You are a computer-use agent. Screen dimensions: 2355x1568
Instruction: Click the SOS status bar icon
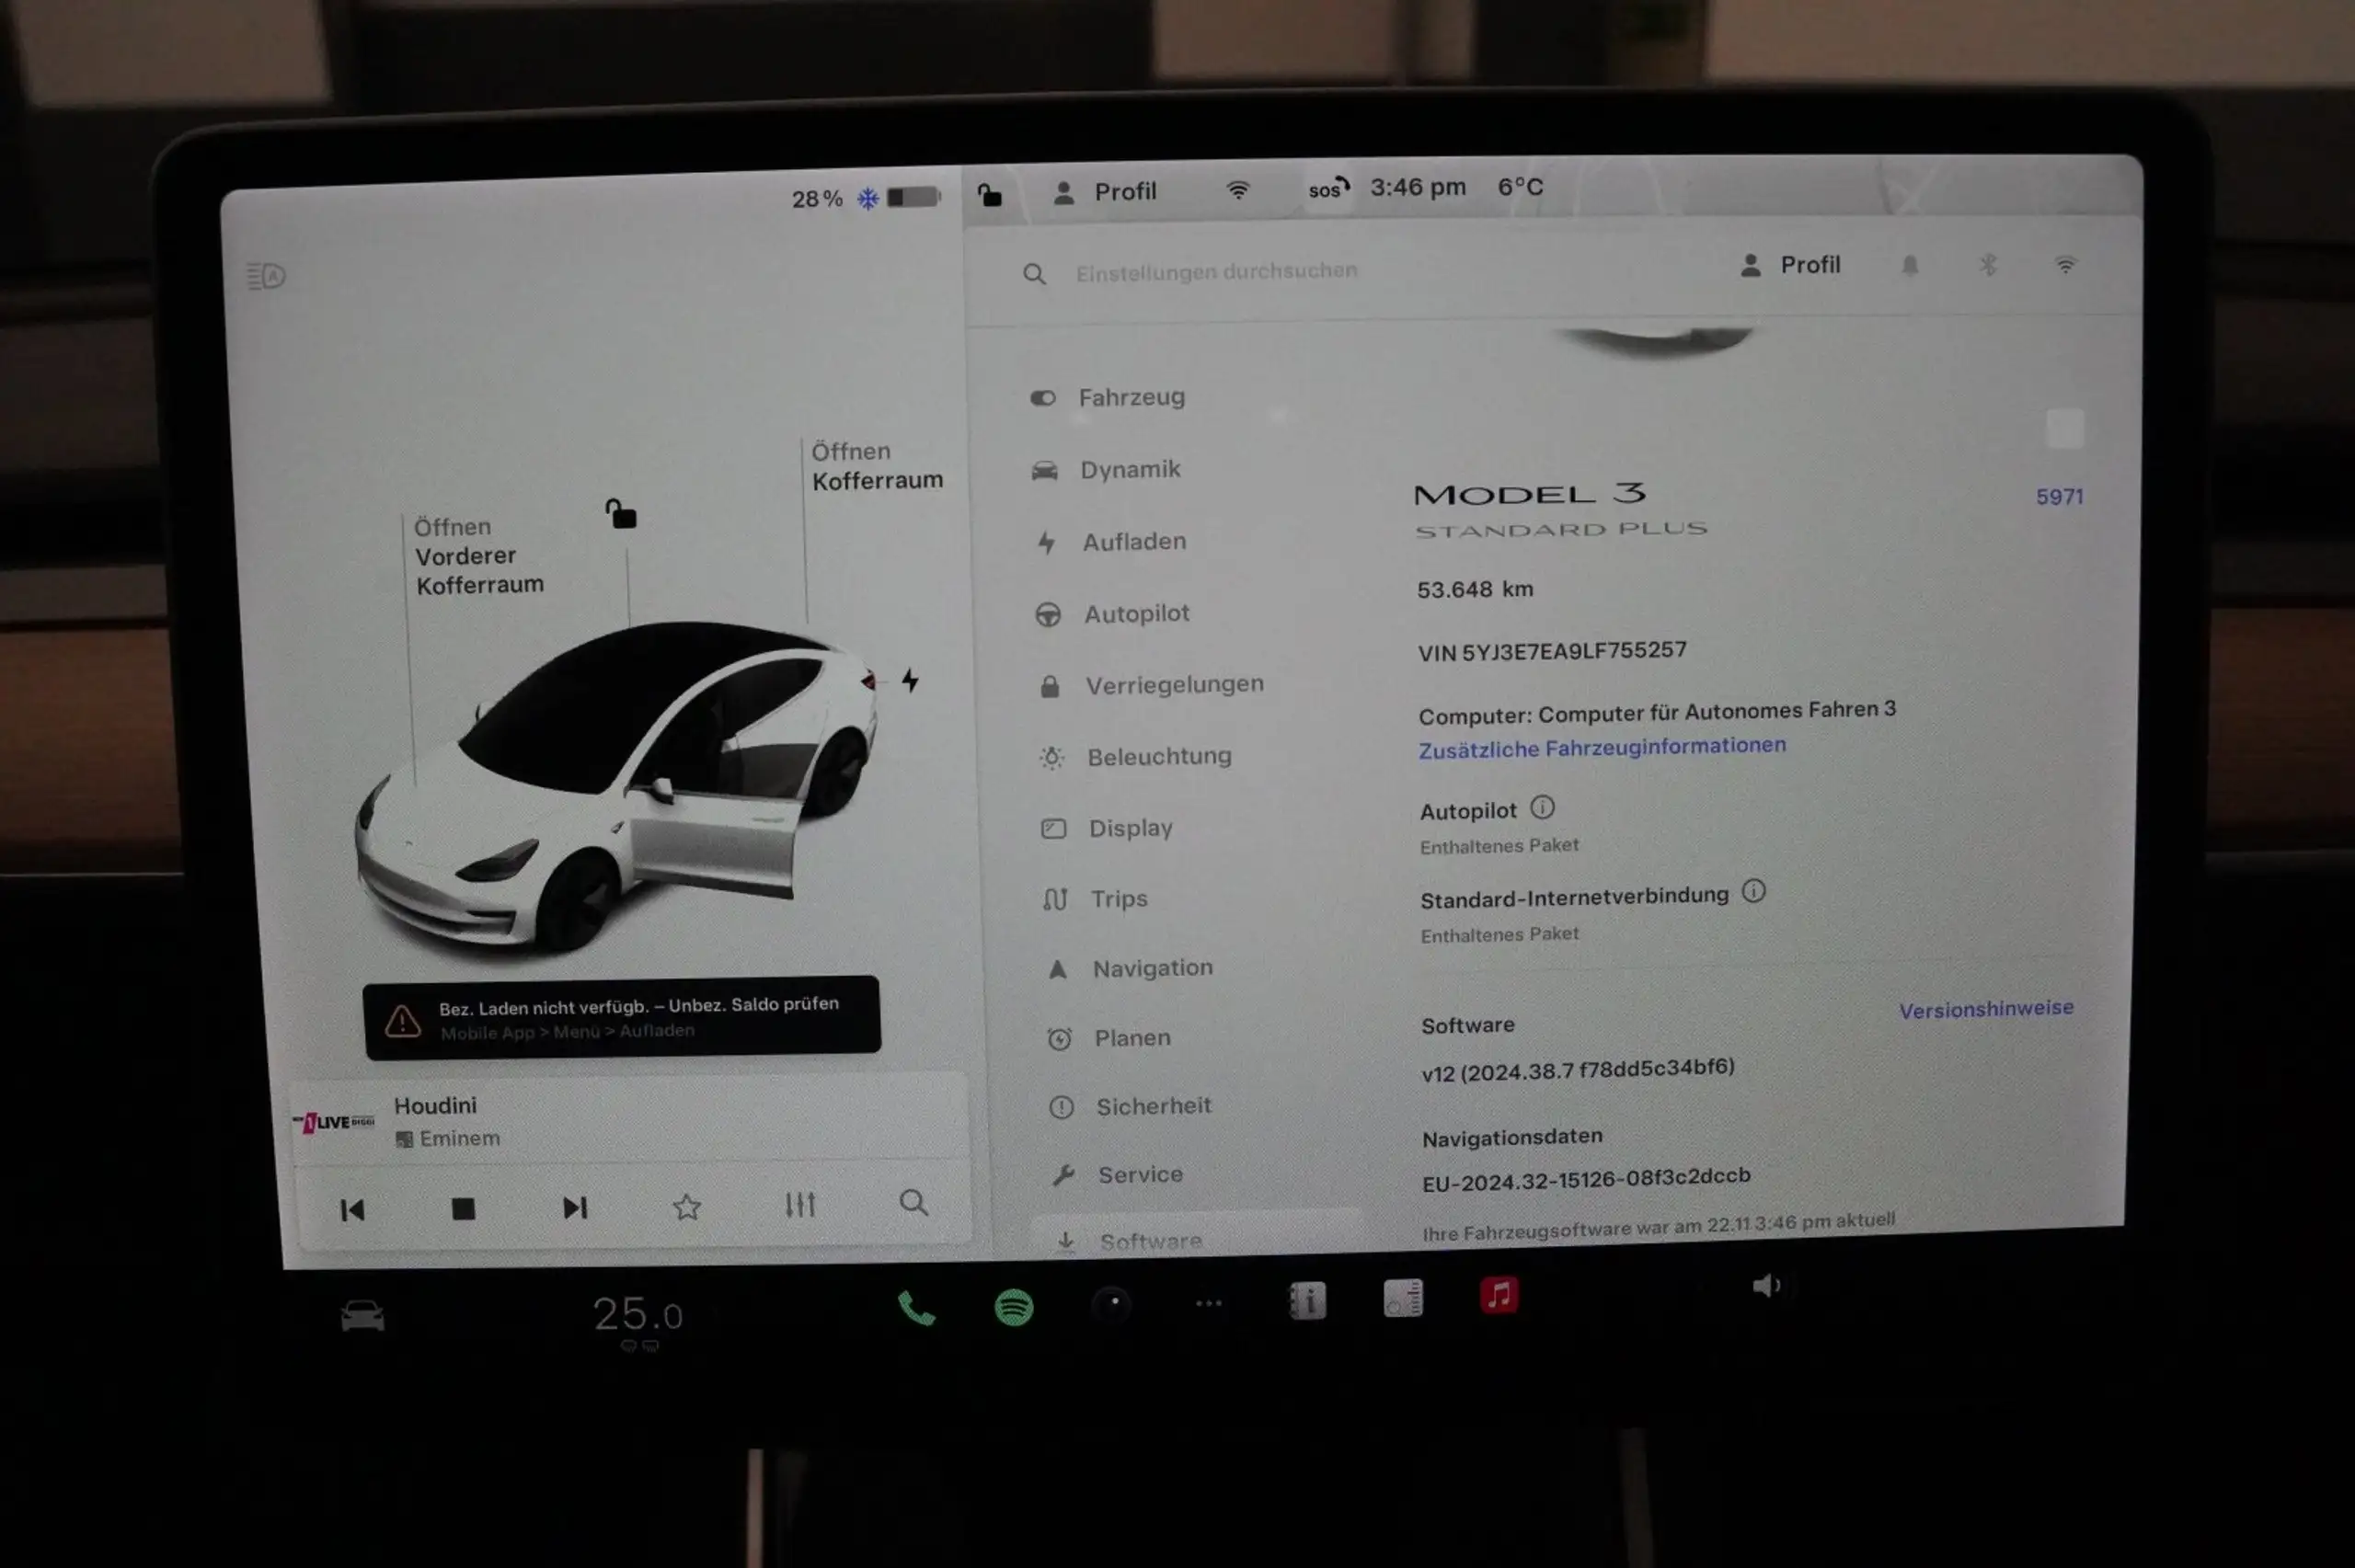tap(1325, 188)
